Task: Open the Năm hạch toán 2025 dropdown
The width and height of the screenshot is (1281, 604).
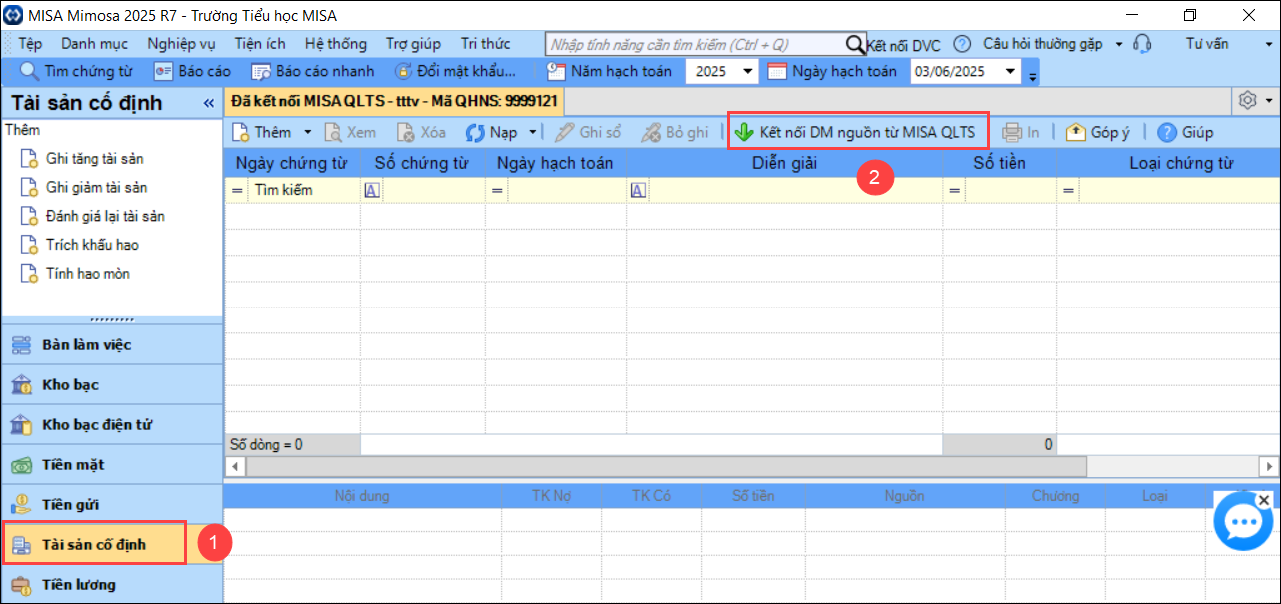Action: click(x=749, y=71)
